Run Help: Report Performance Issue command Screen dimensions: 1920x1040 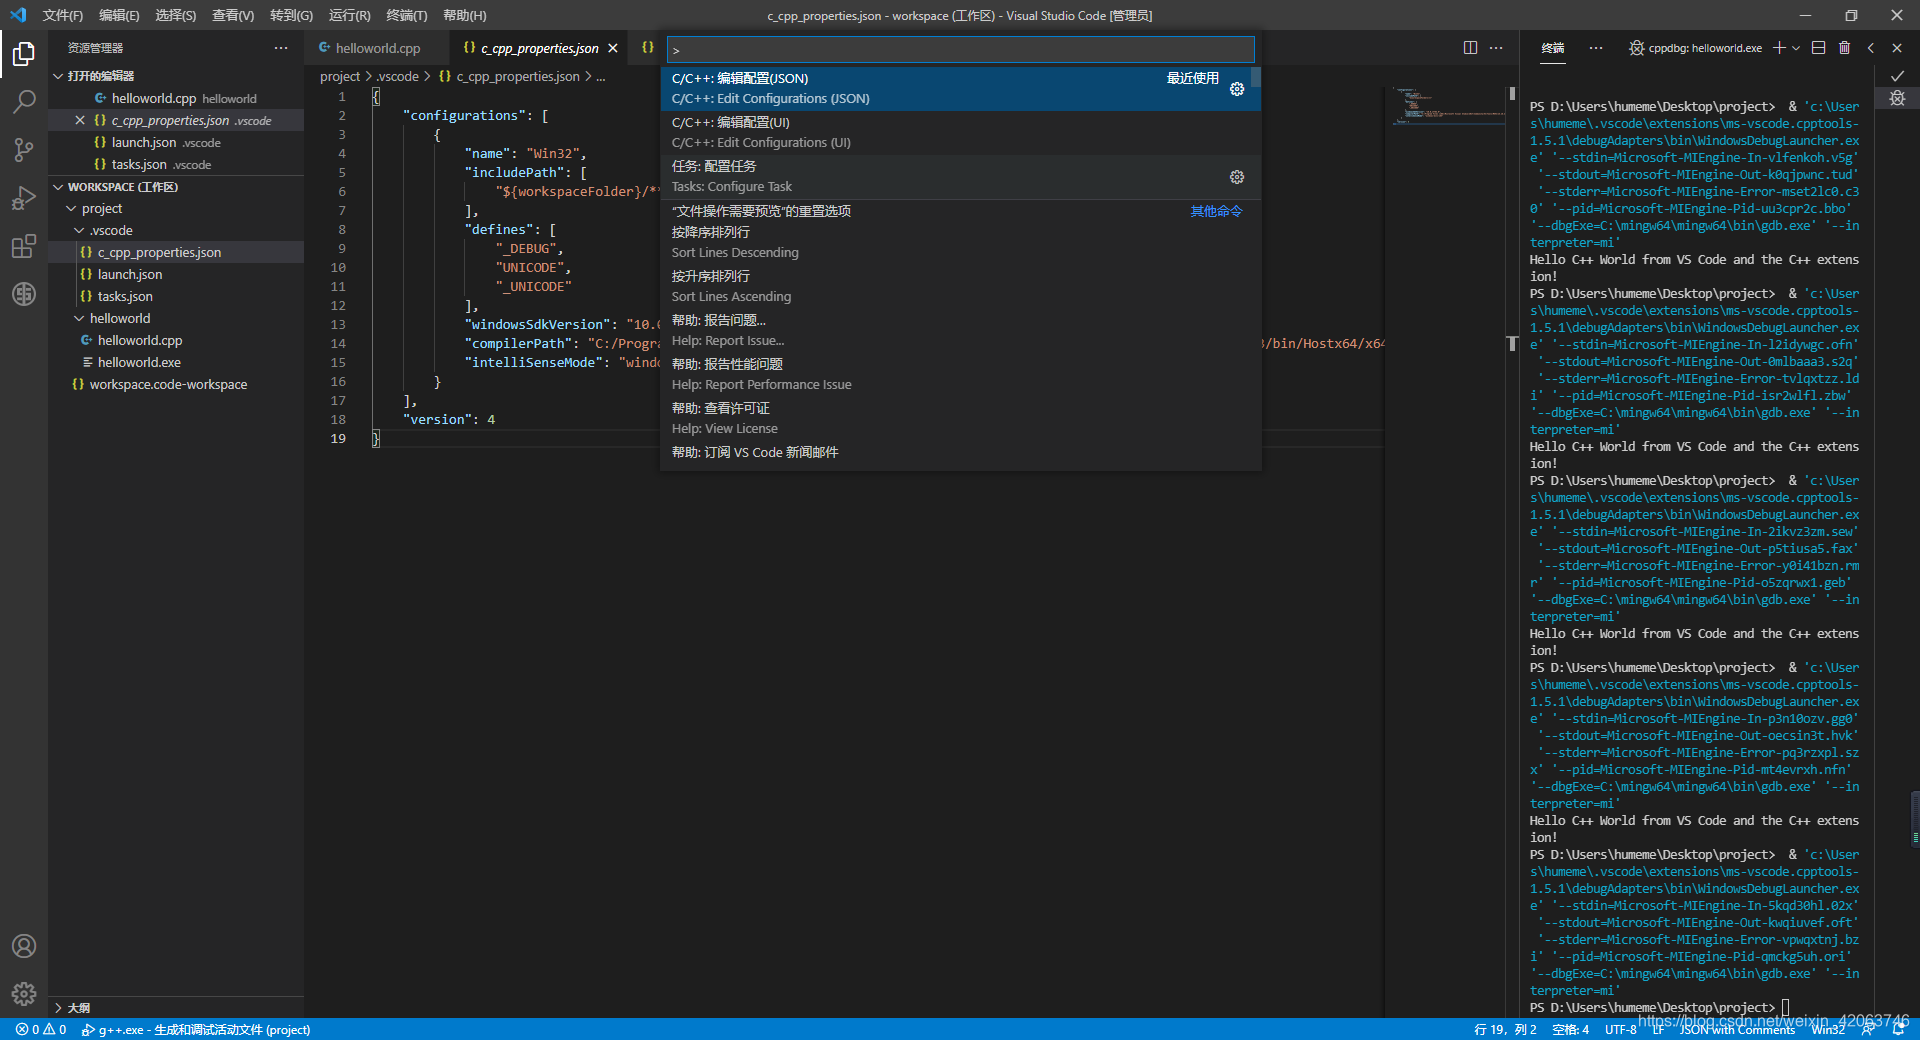[x=960, y=374]
